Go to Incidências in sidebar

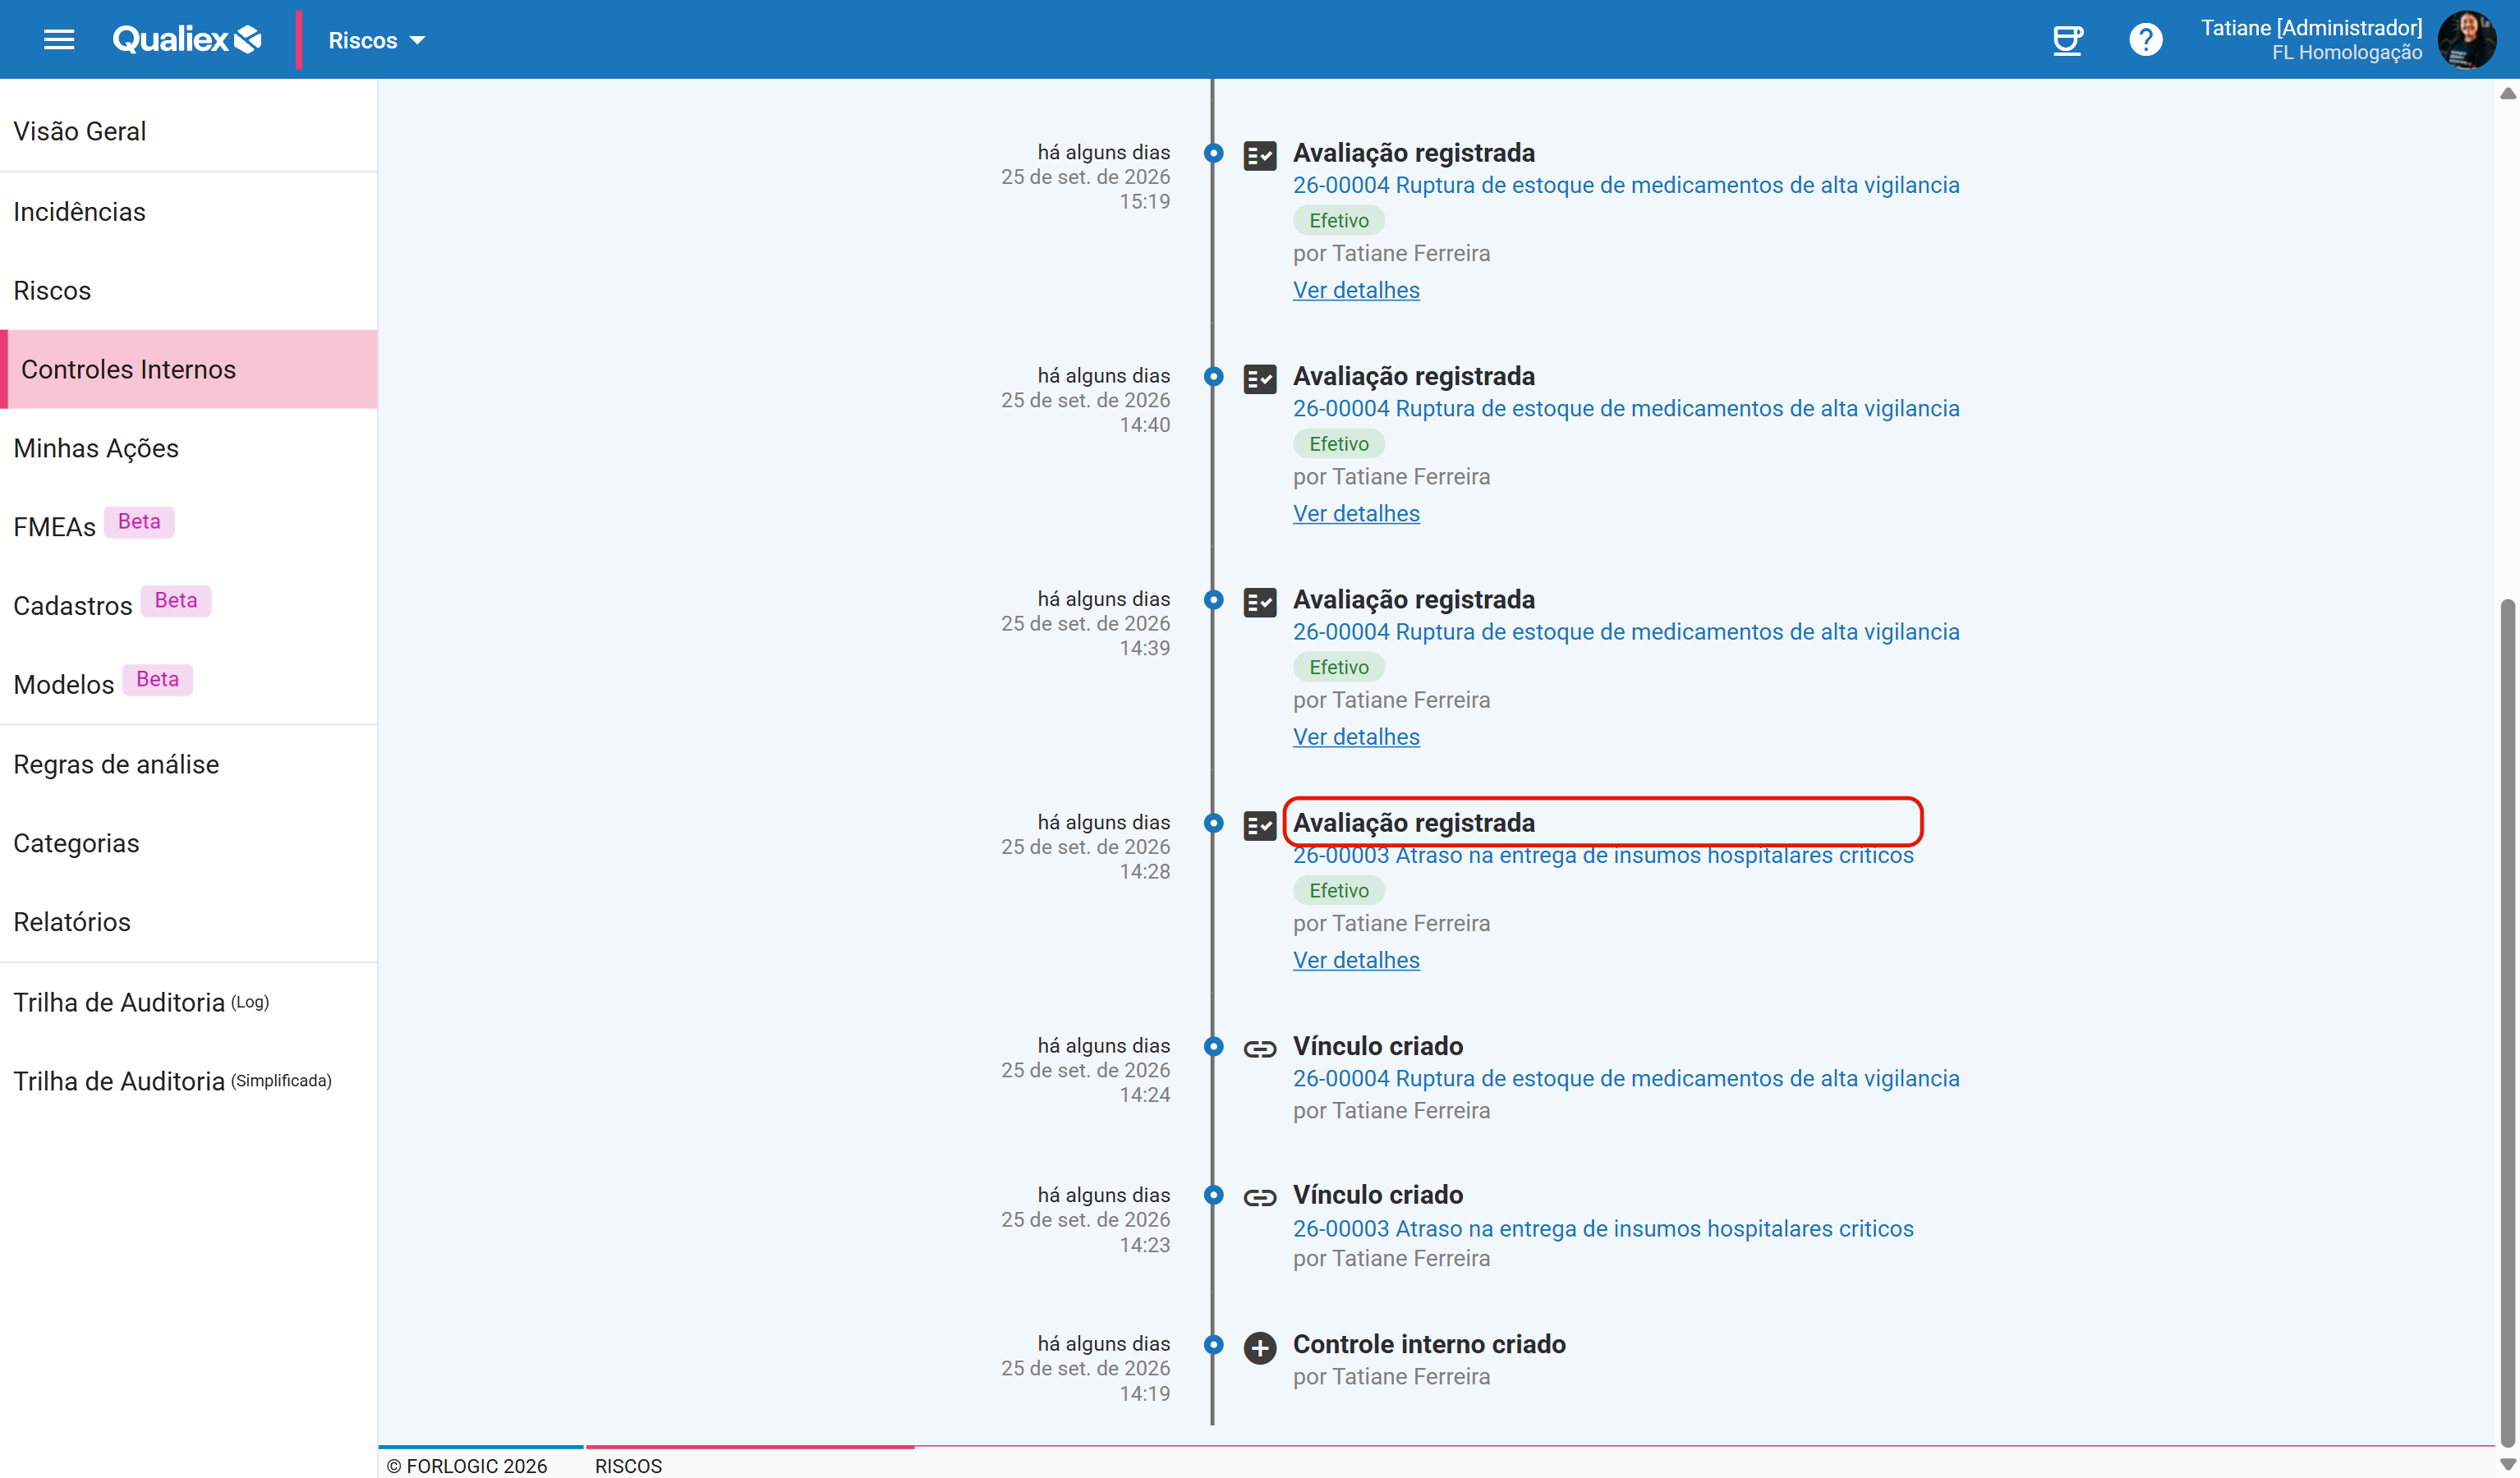(189, 211)
